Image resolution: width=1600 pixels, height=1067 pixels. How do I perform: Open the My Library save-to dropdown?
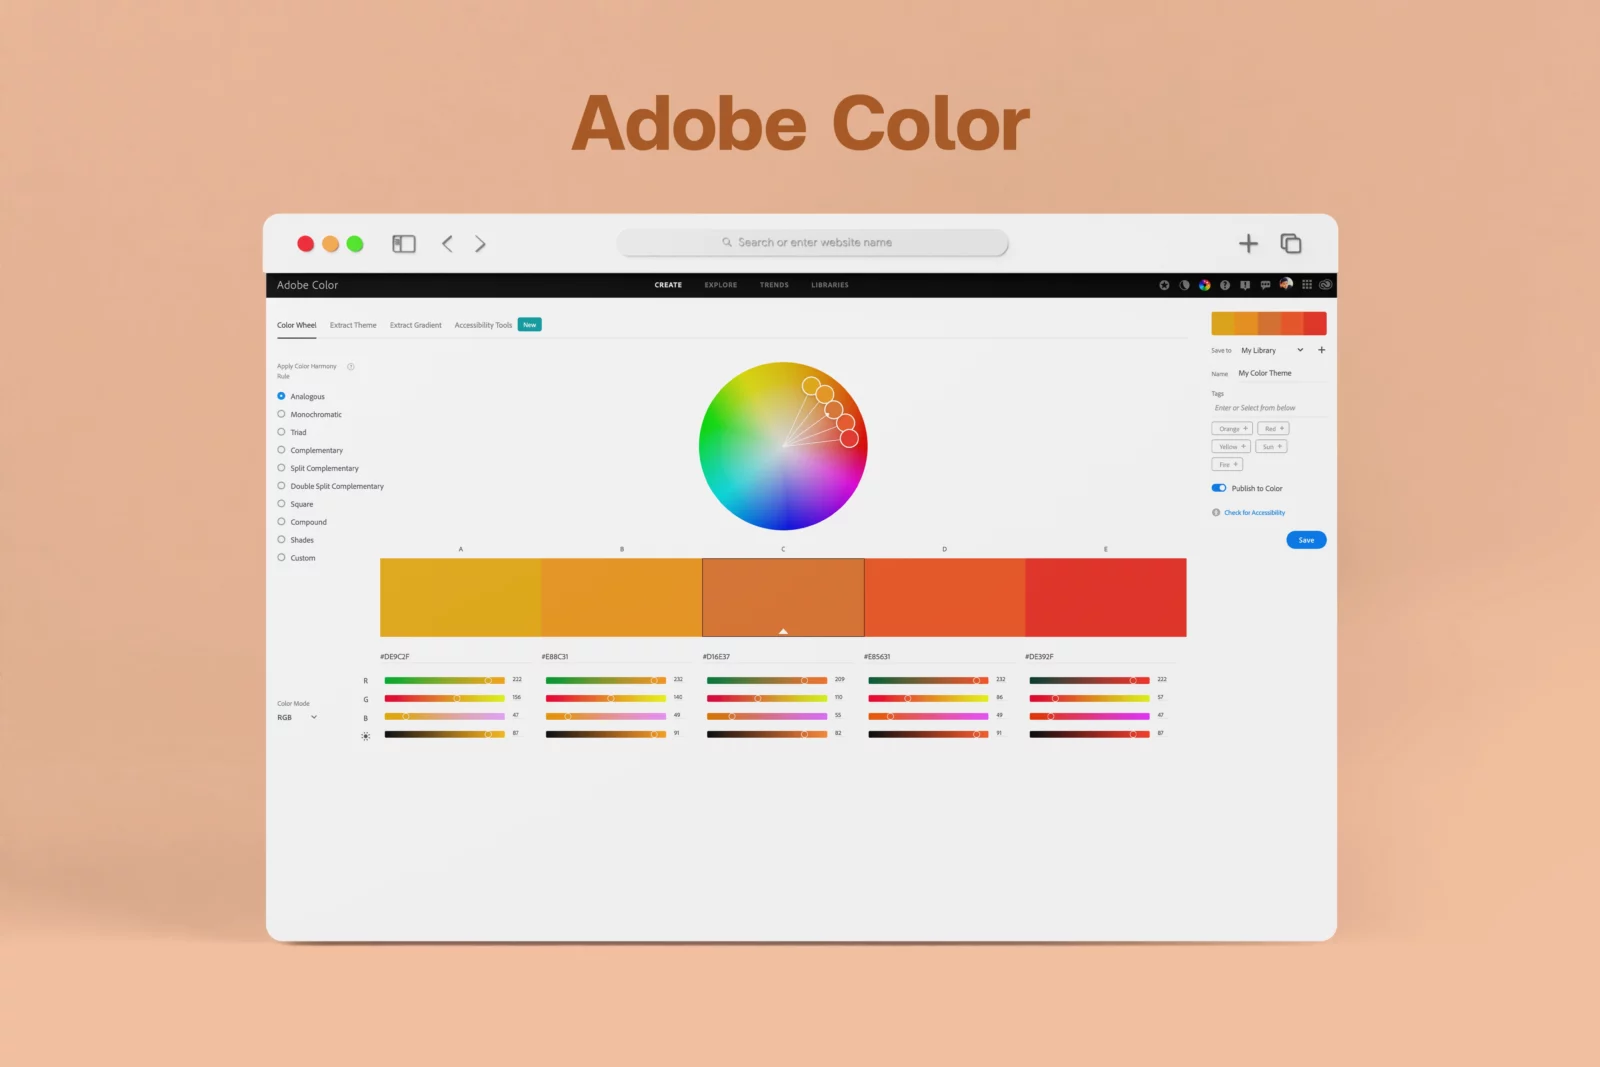point(1272,350)
